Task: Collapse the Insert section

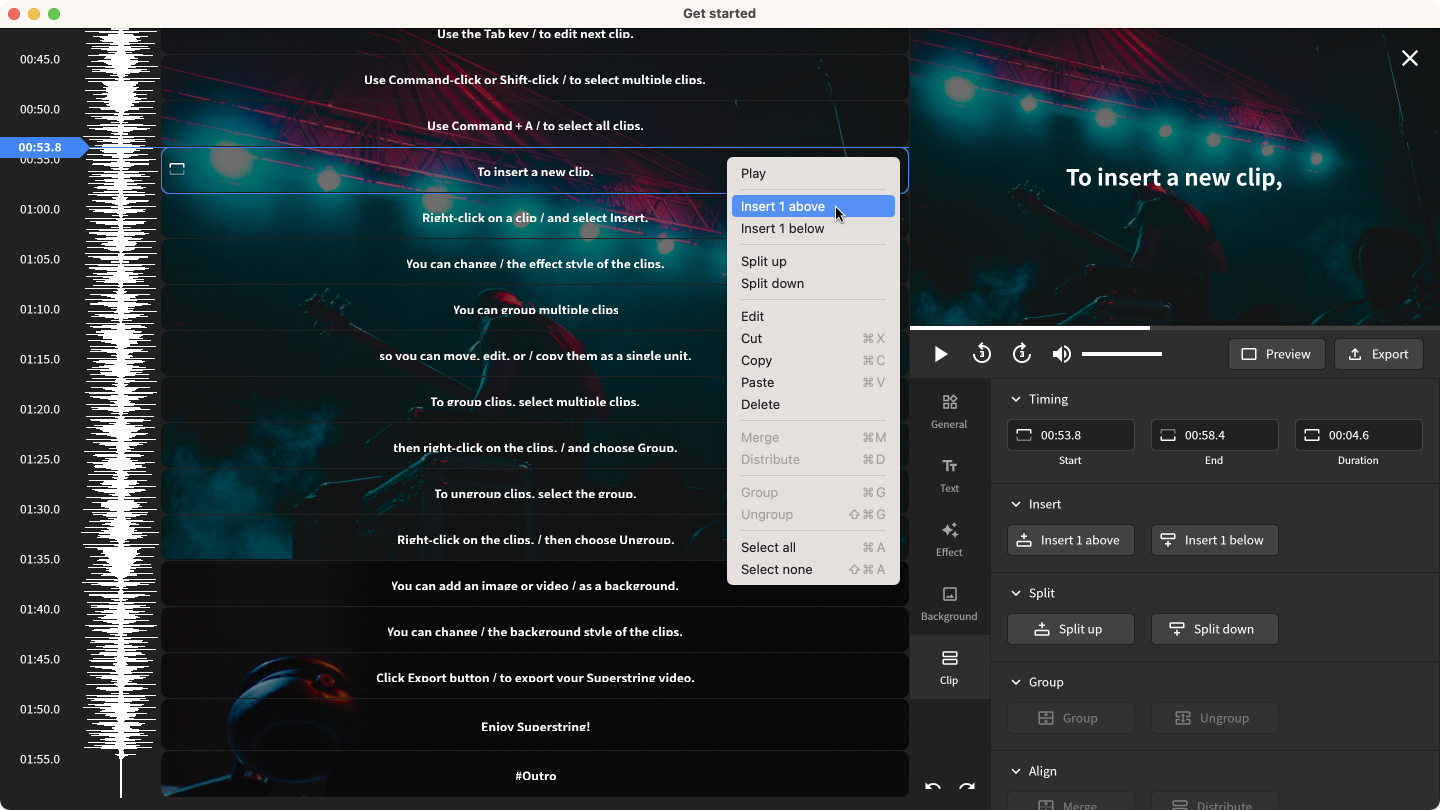Action: [1017, 504]
